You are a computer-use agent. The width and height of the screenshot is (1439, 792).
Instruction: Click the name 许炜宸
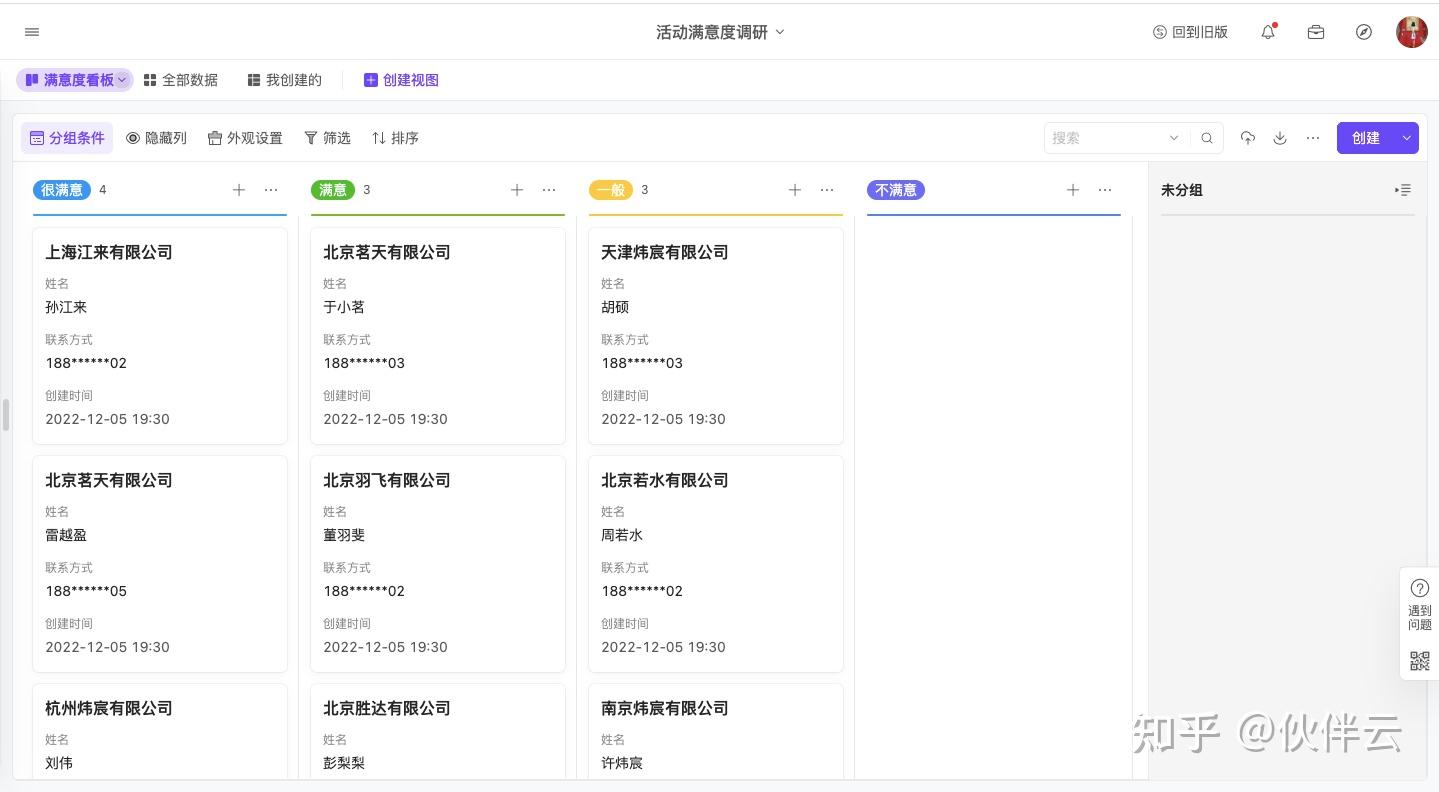[x=622, y=763]
